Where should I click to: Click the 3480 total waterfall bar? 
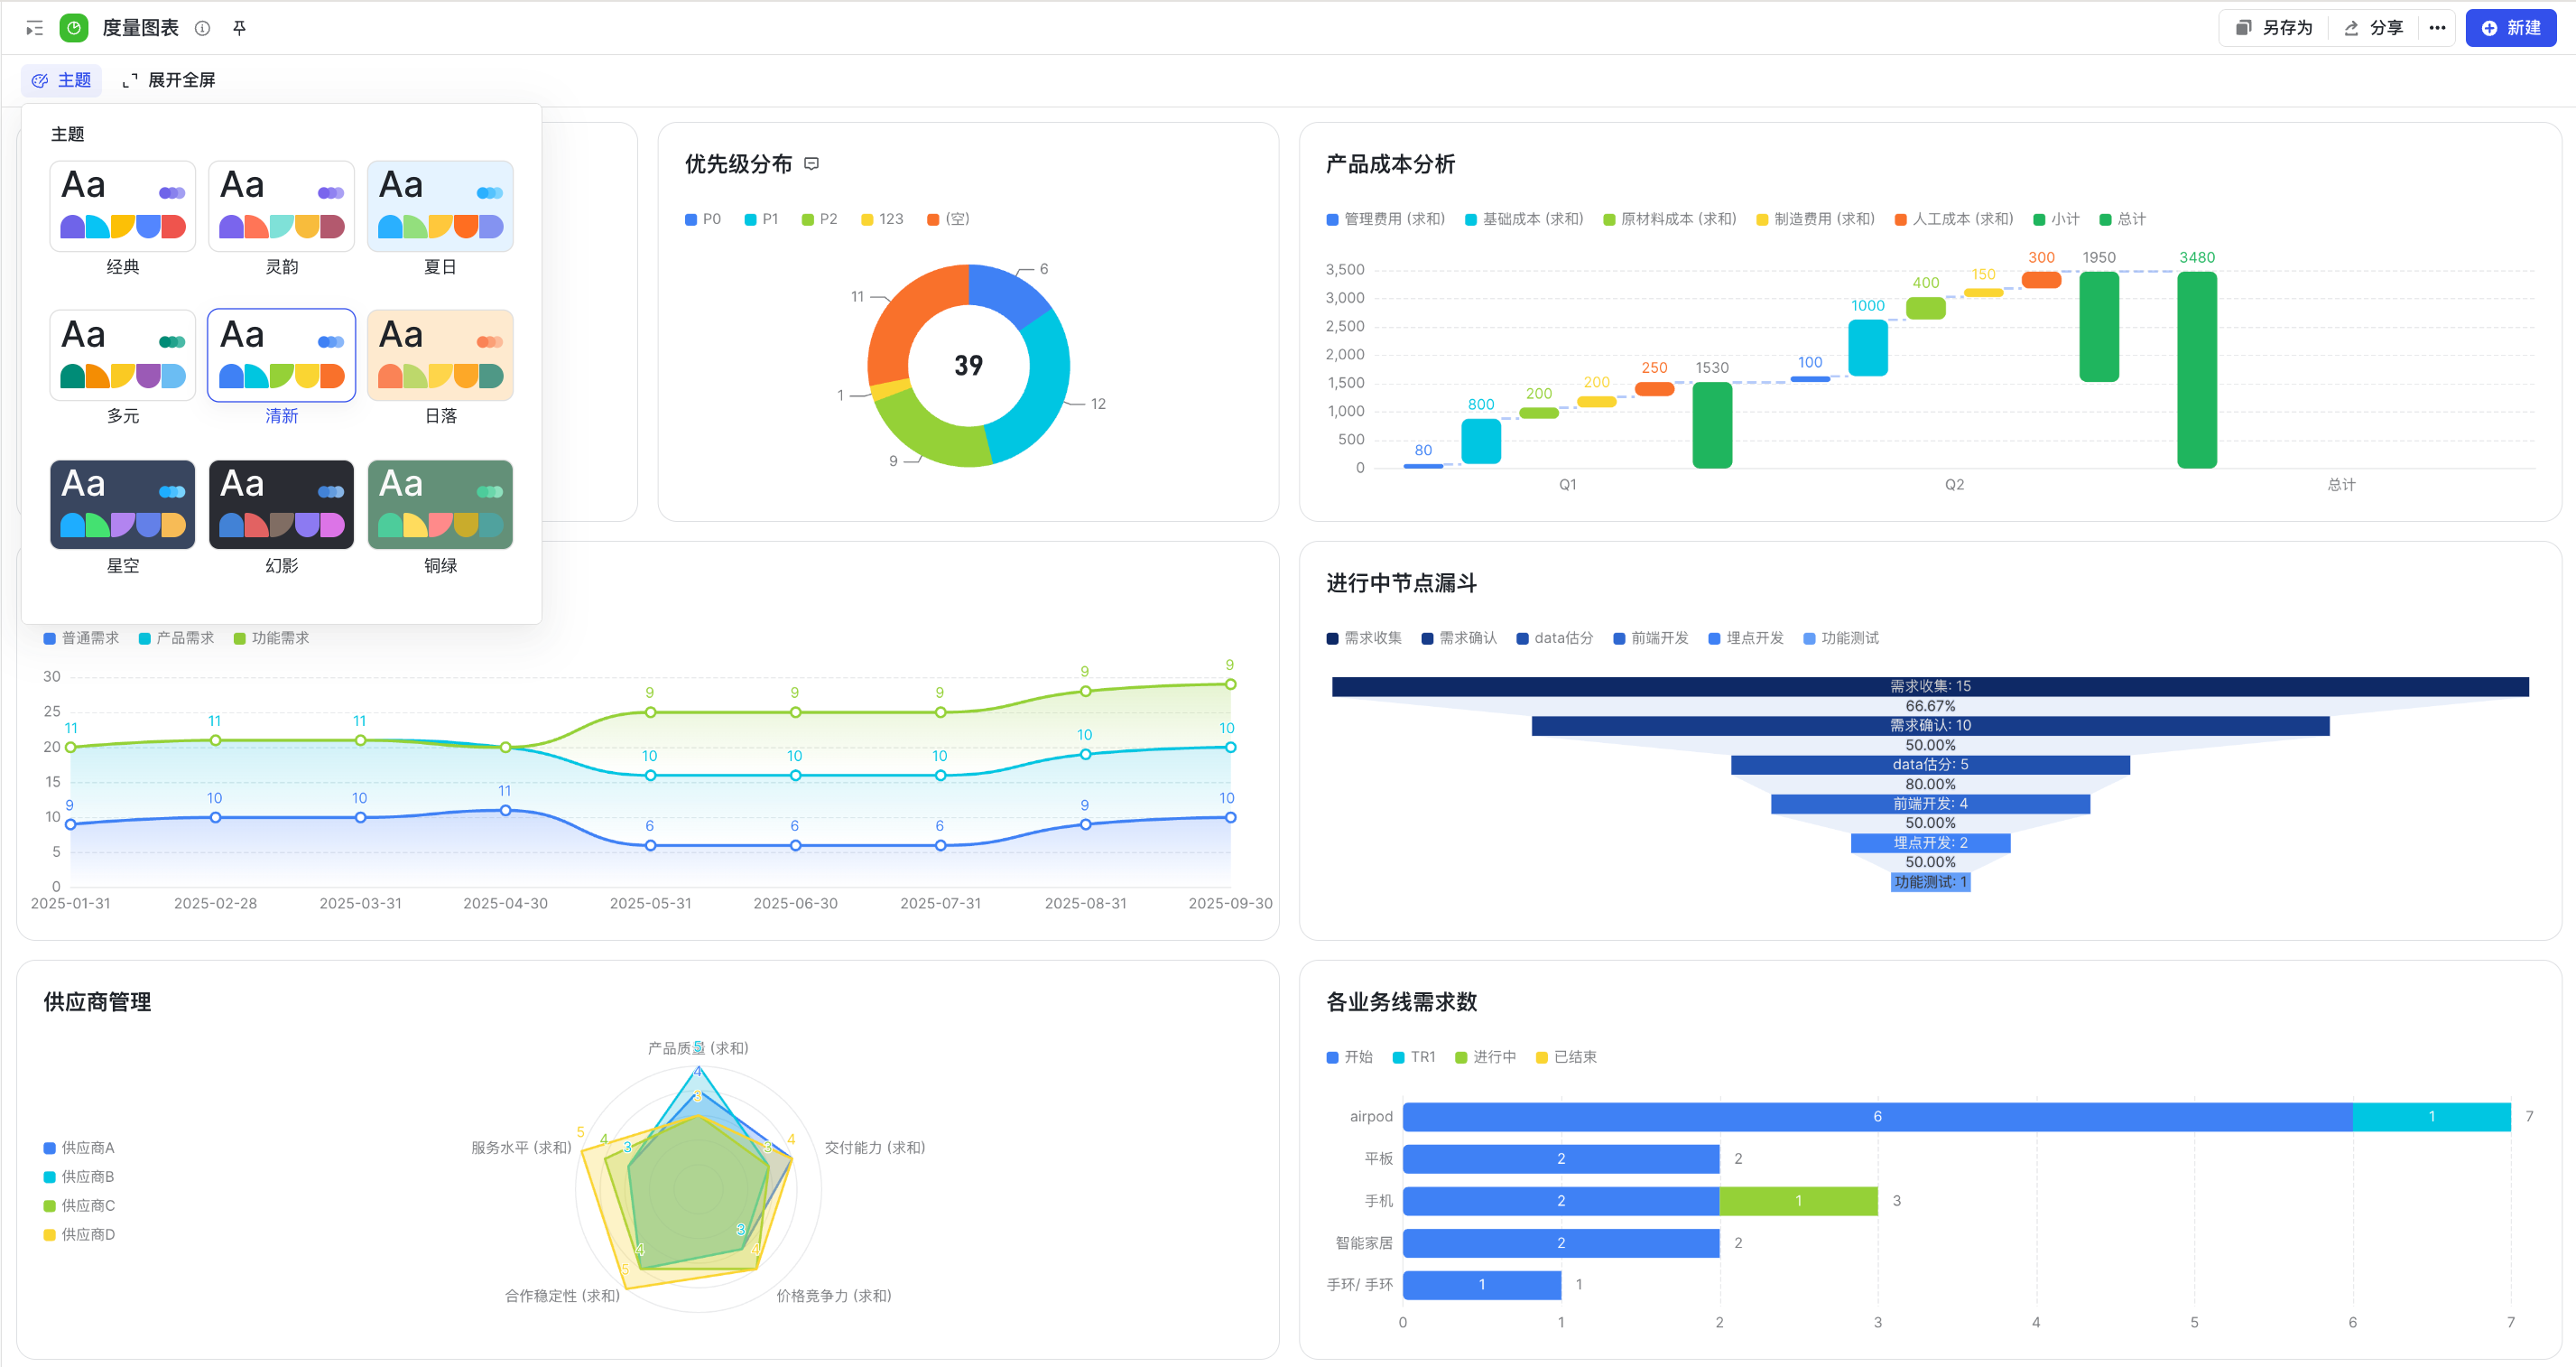(x=2196, y=370)
